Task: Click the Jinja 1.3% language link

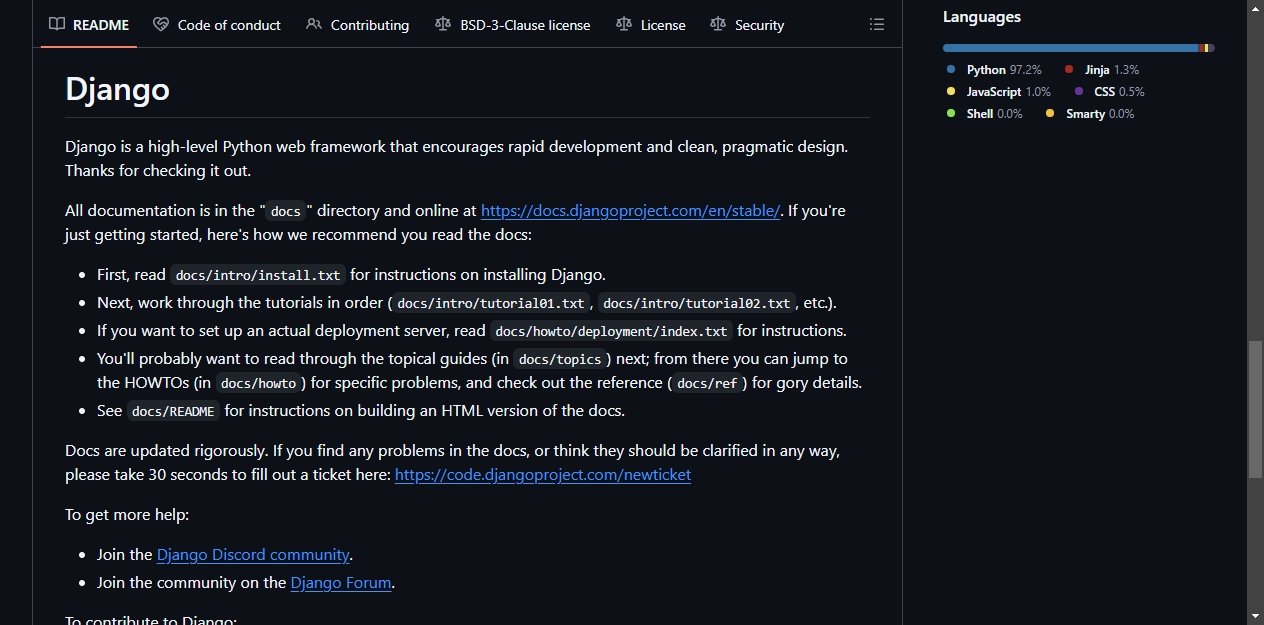Action: pos(1102,70)
